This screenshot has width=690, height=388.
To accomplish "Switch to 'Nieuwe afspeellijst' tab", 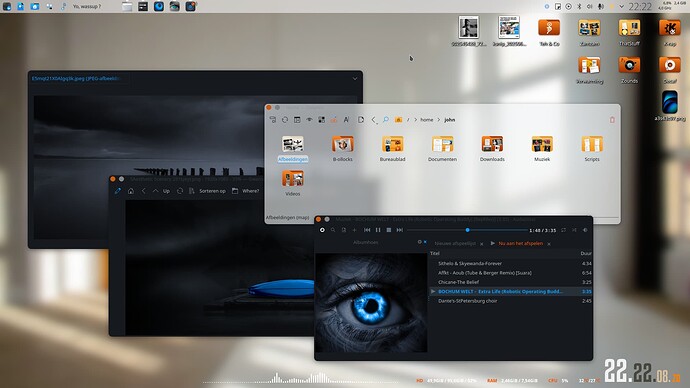I will pyautogui.click(x=455, y=243).
